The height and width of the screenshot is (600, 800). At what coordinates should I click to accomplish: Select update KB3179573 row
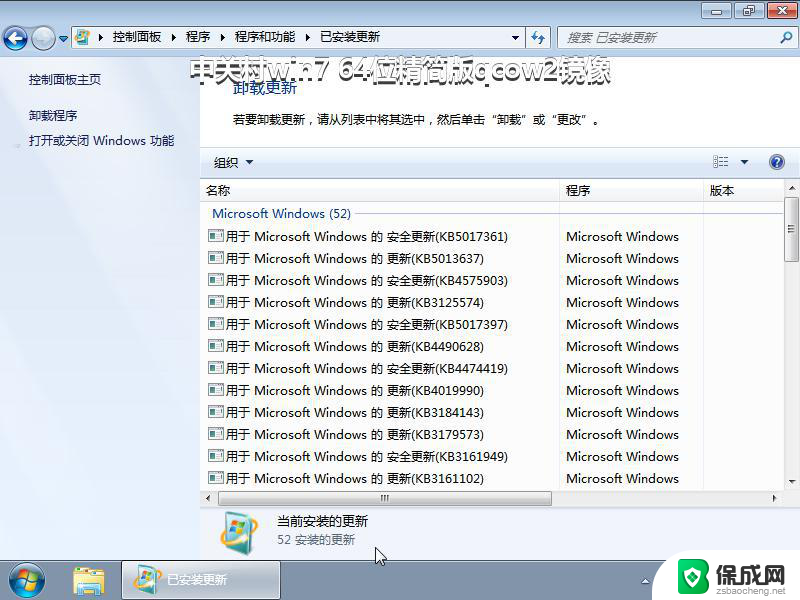point(492,434)
